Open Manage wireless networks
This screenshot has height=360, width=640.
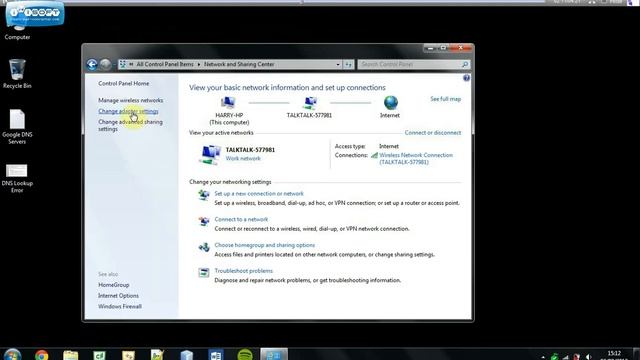click(131, 100)
